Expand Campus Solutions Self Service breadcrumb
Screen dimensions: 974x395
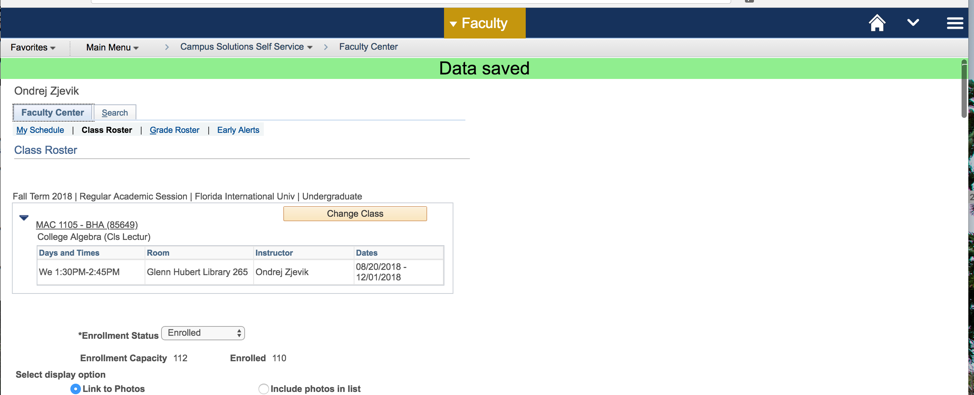coord(246,47)
